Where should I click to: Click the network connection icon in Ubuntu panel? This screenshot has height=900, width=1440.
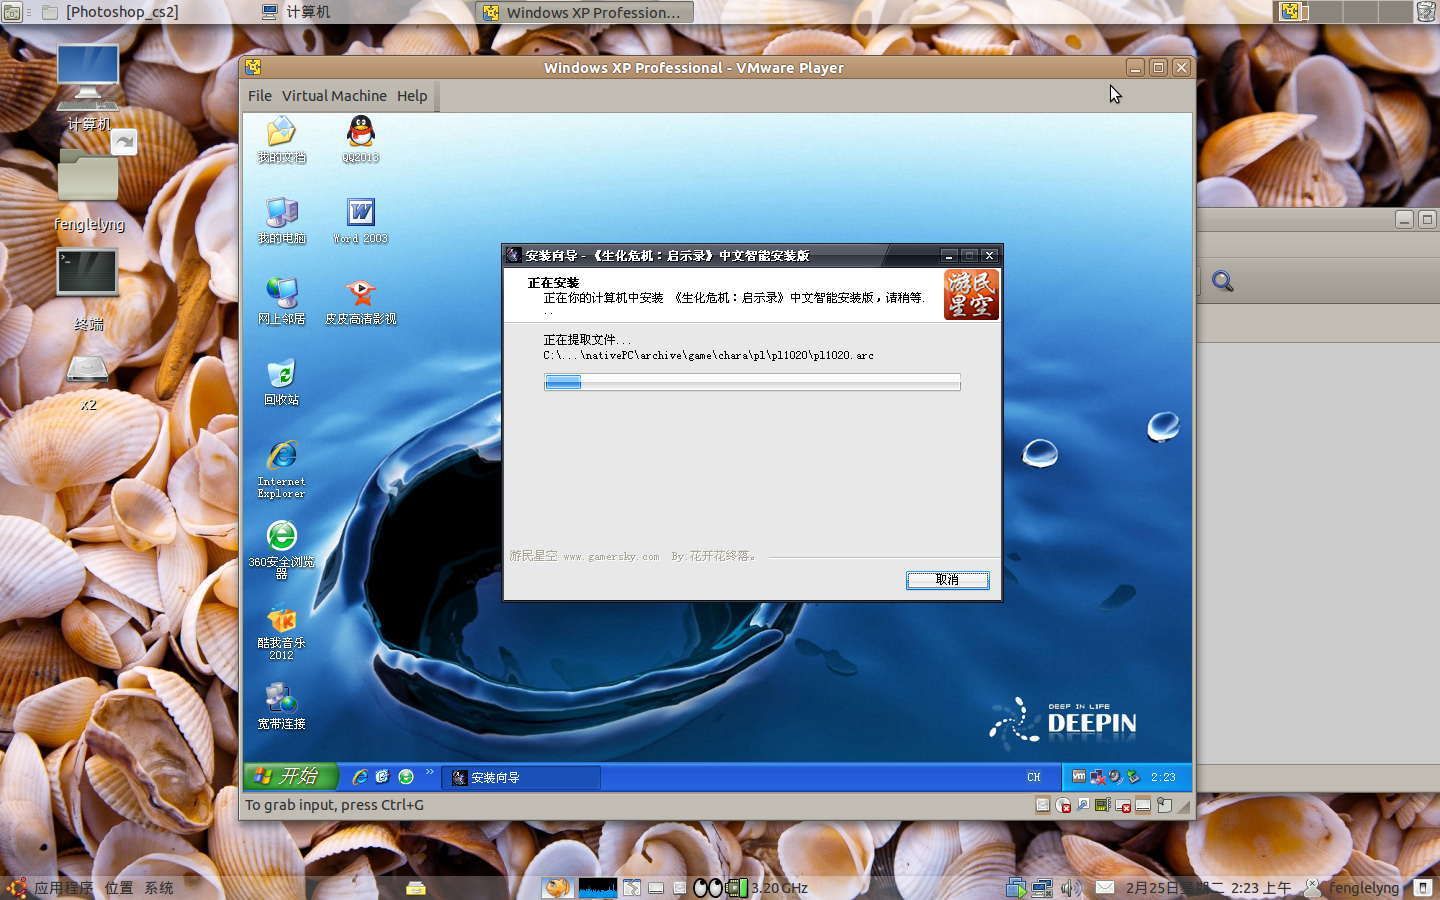(1042, 888)
